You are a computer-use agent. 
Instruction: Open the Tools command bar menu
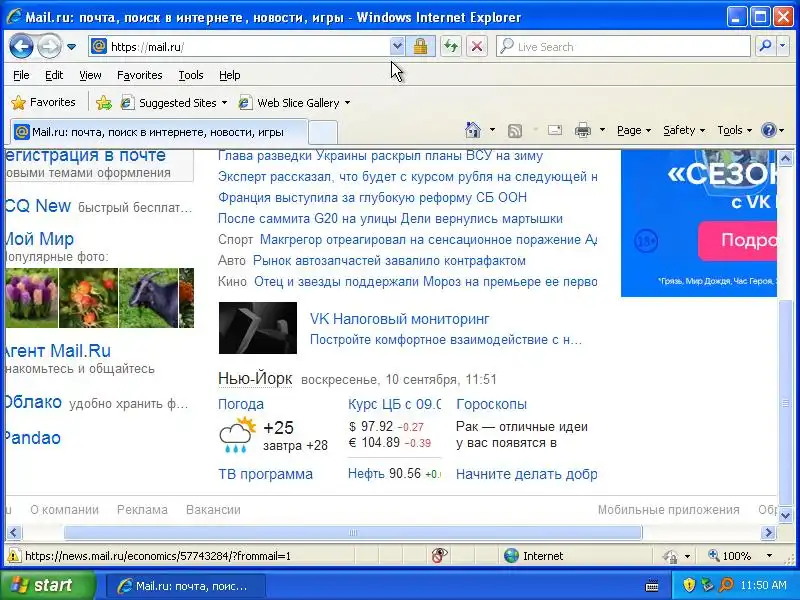pyautogui.click(x=734, y=131)
